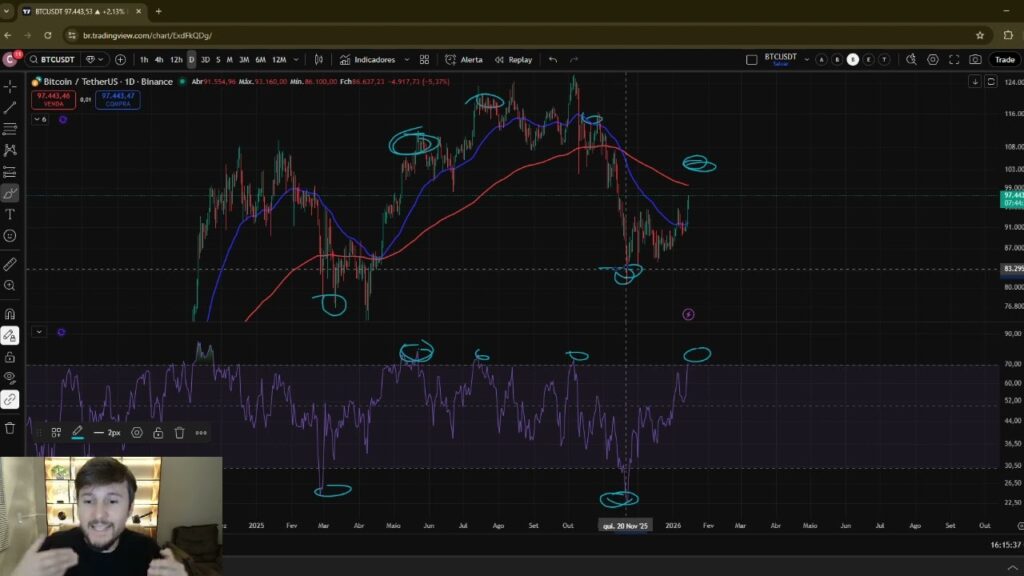Open chart settings gear in top toolbar
The width and height of the screenshot is (1024, 576).
pos(932,60)
